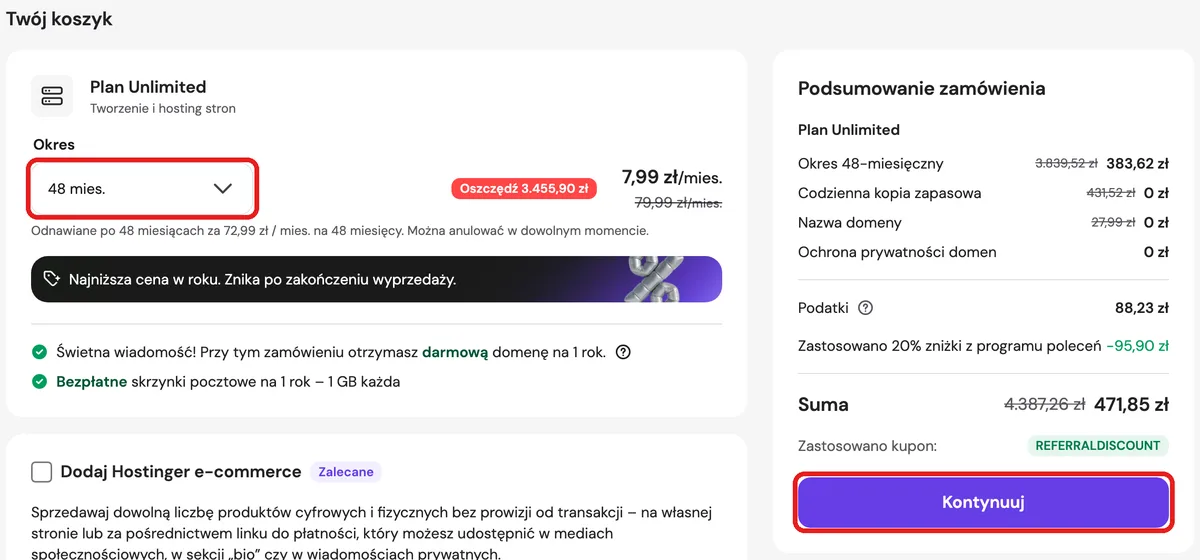Click the Codzienna kopia zapasowa row
The height and width of the screenshot is (560, 1200).
pos(983,193)
